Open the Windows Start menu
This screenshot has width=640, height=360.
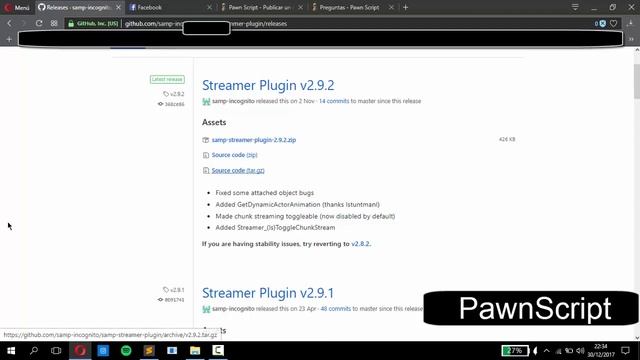[x=11, y=351]
